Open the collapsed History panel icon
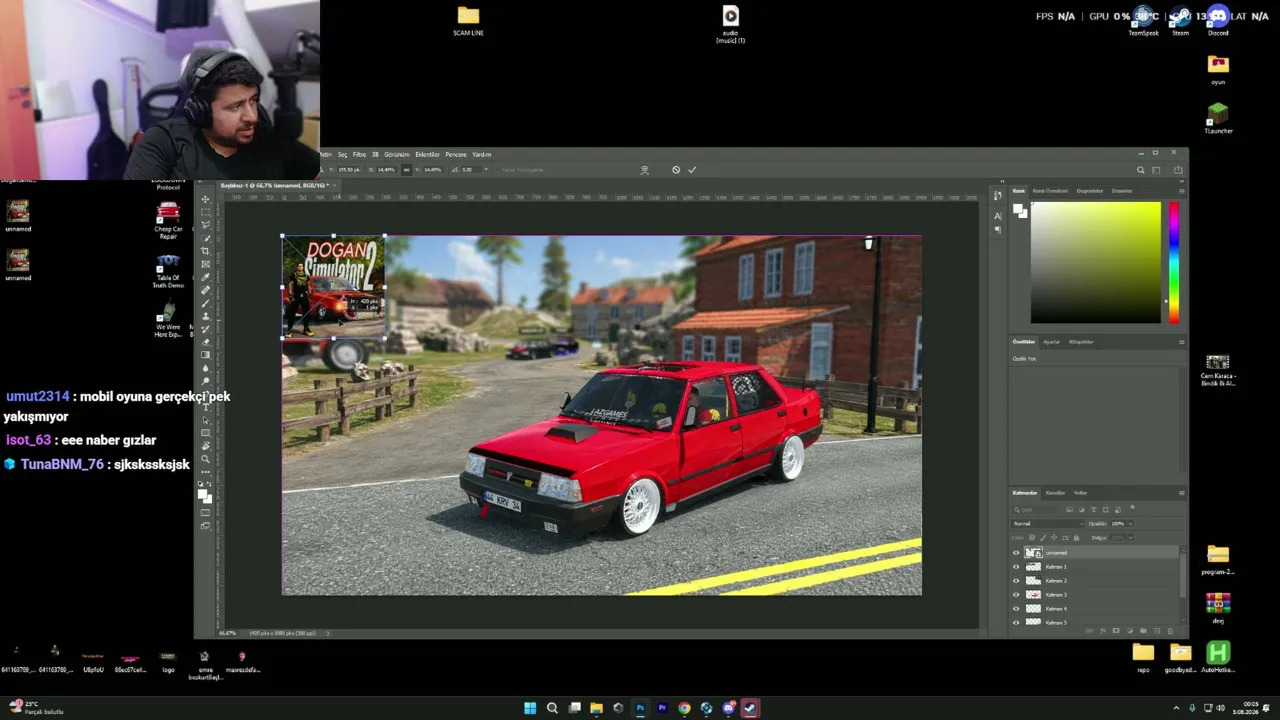 coord(997,195)
